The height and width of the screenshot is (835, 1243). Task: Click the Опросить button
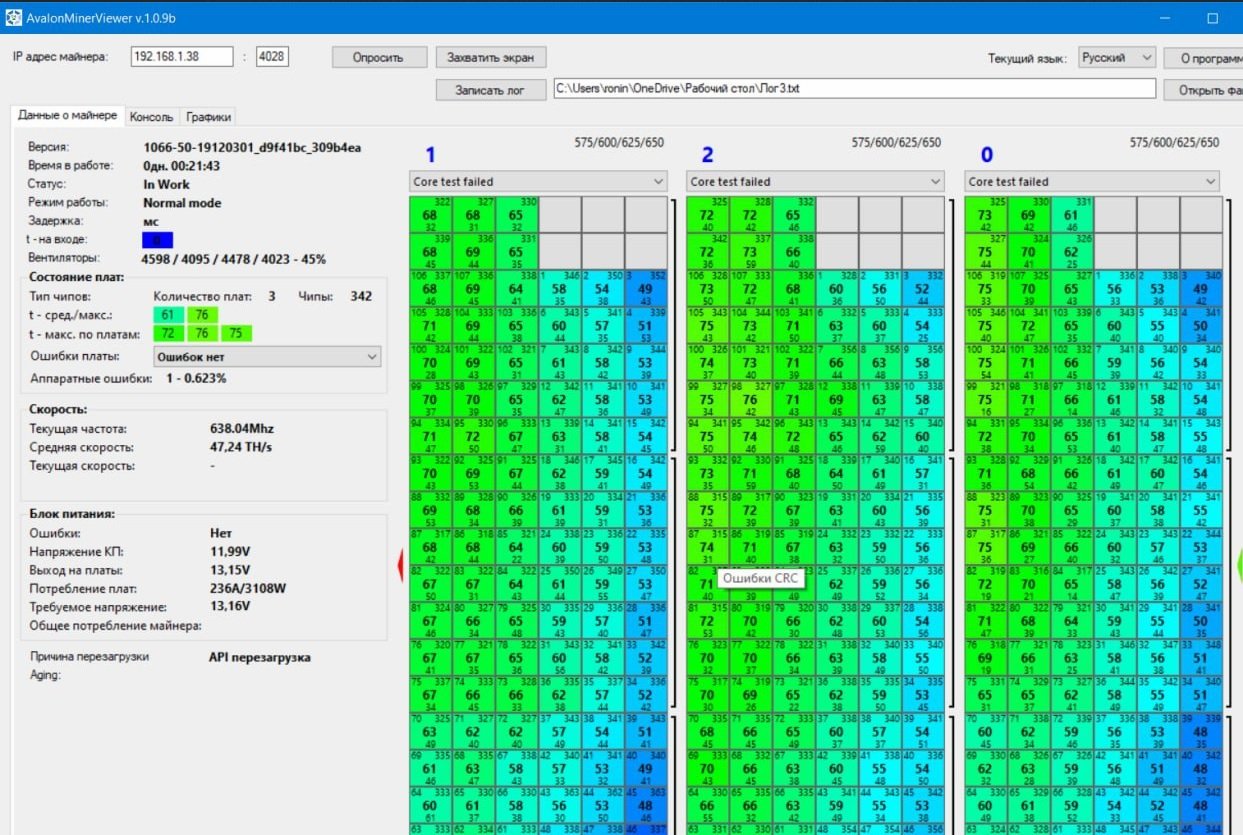point(379,57)
